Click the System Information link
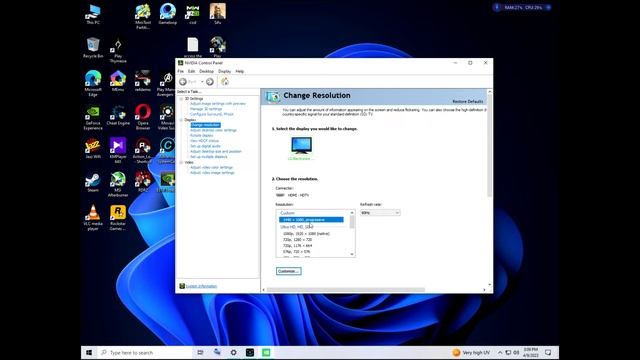Viewport: 640px width, 360px height. tap(201, 286)
